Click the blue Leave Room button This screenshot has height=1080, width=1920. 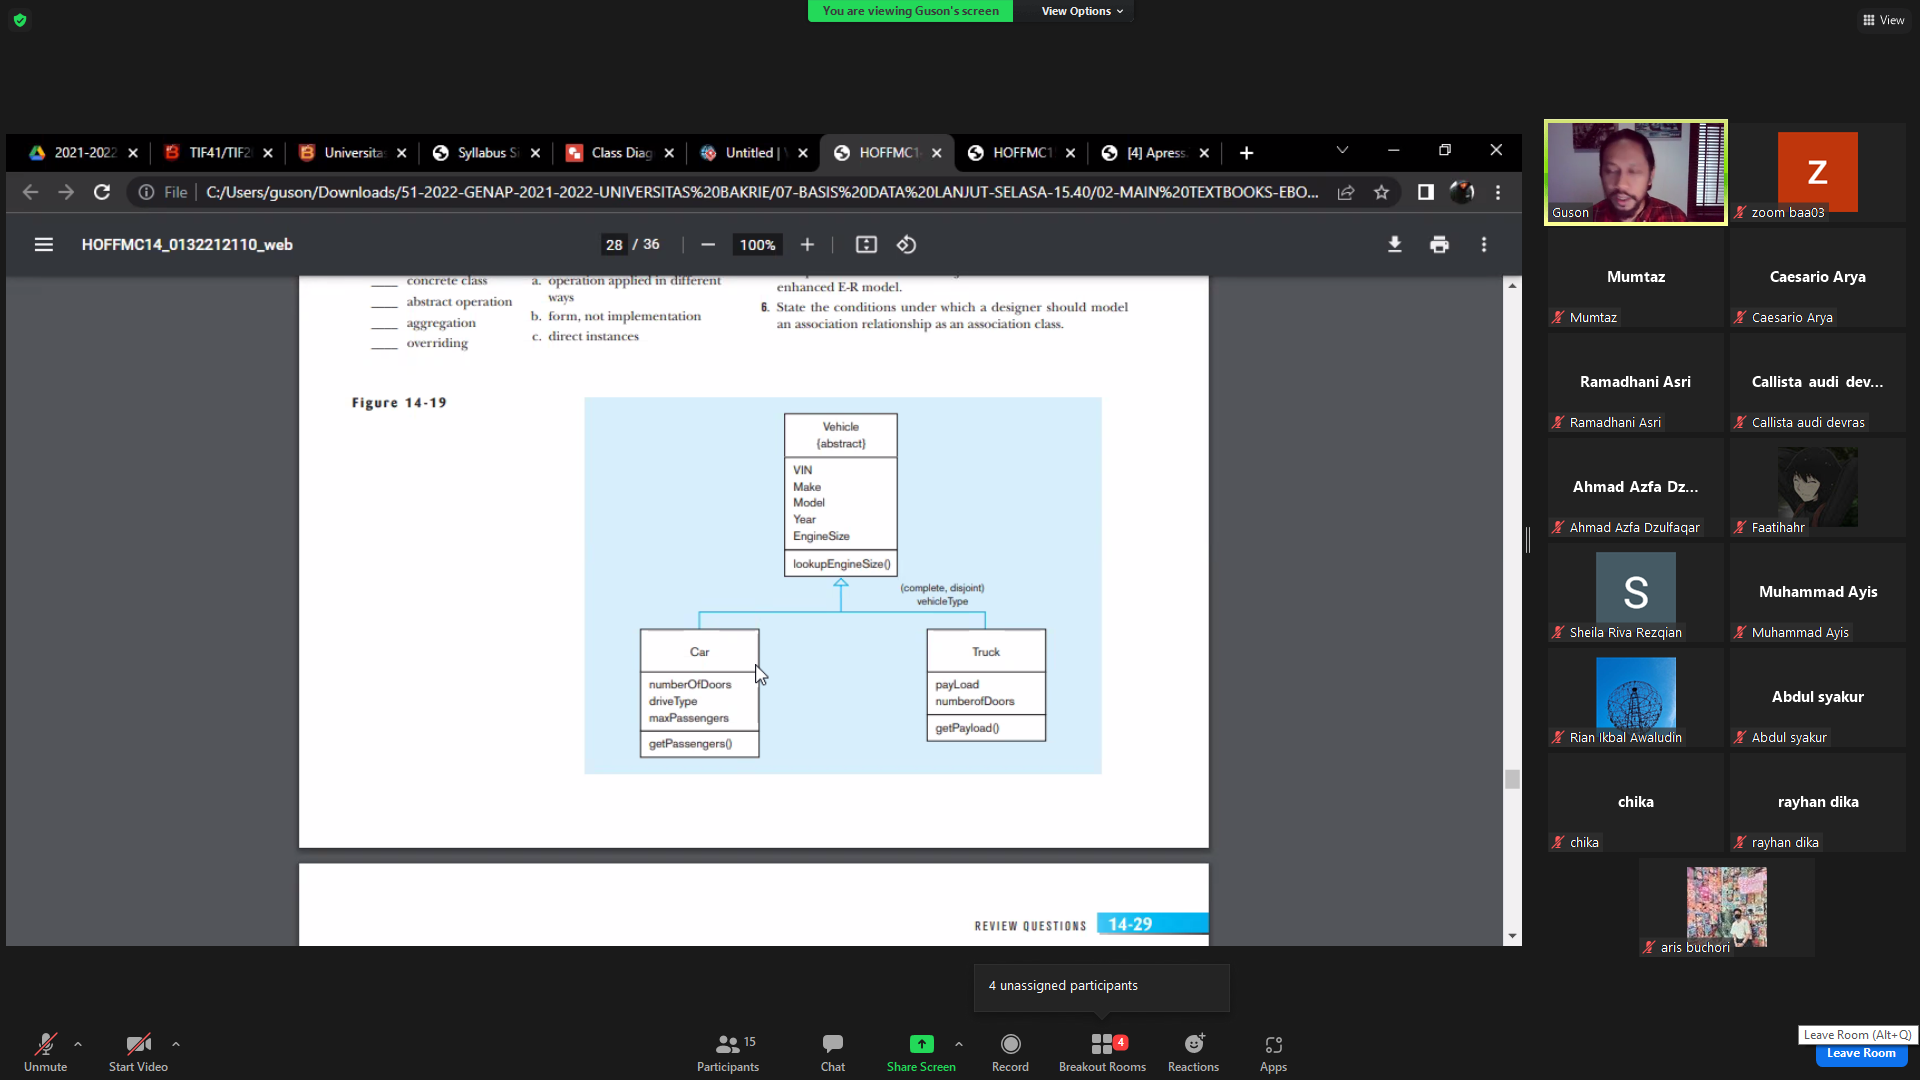1861,1053
